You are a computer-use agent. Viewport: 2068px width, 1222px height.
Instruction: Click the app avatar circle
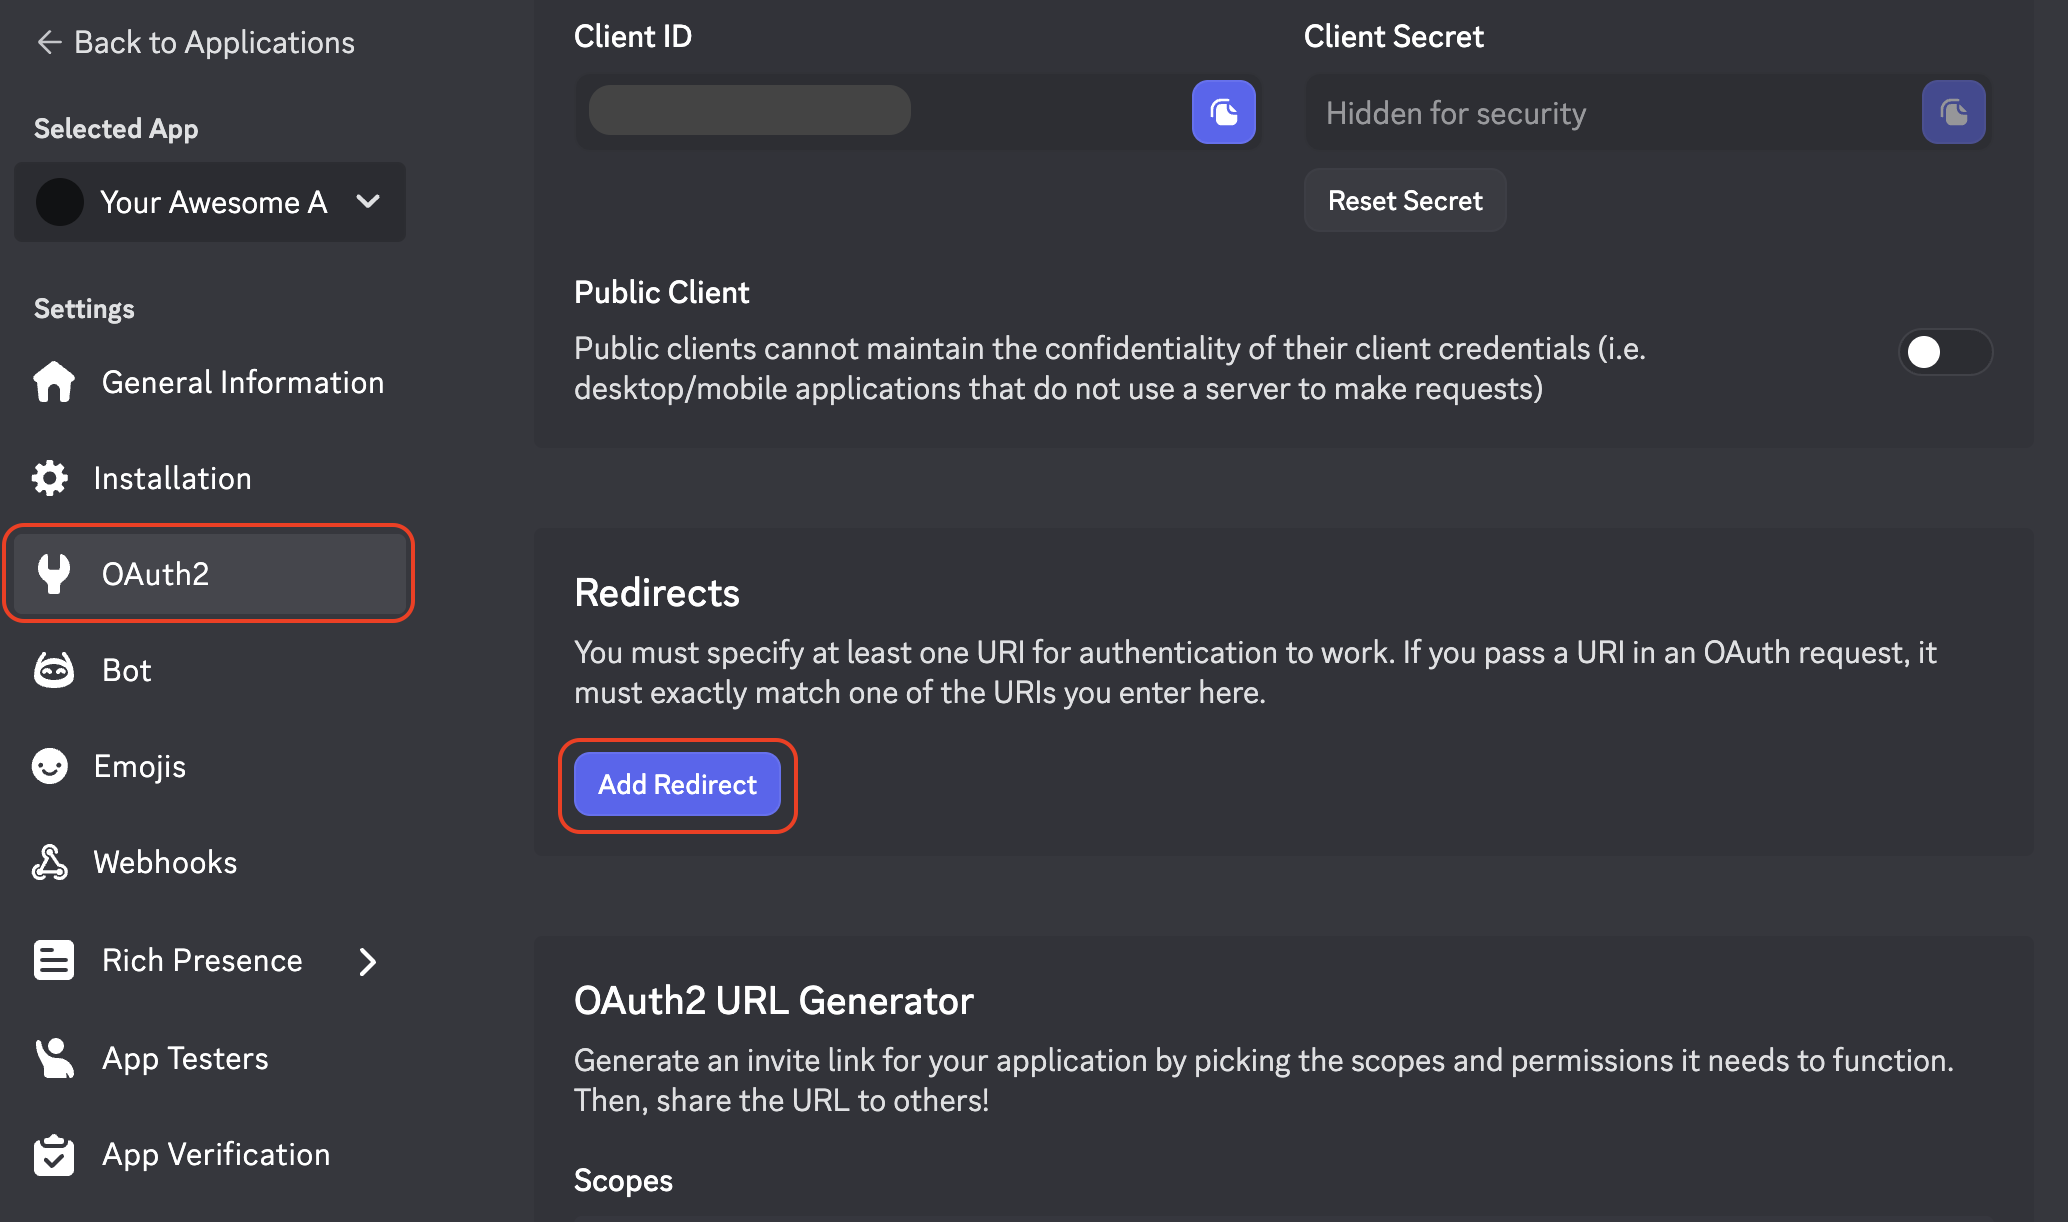[x=60, y=202]
